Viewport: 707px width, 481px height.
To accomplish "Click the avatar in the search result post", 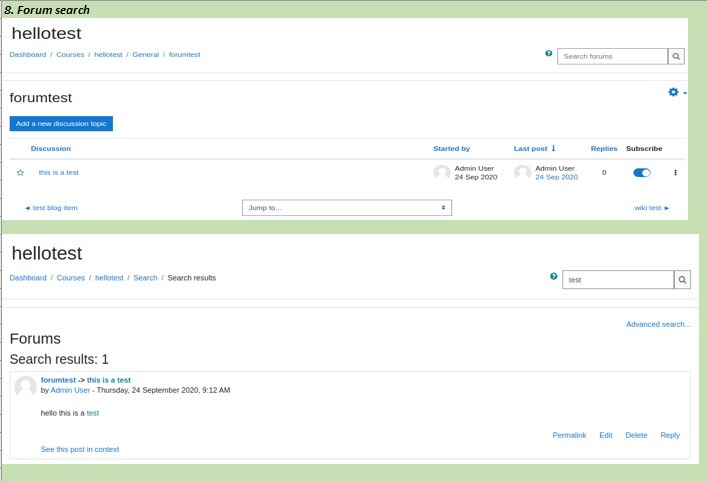I will click(25, 386).
